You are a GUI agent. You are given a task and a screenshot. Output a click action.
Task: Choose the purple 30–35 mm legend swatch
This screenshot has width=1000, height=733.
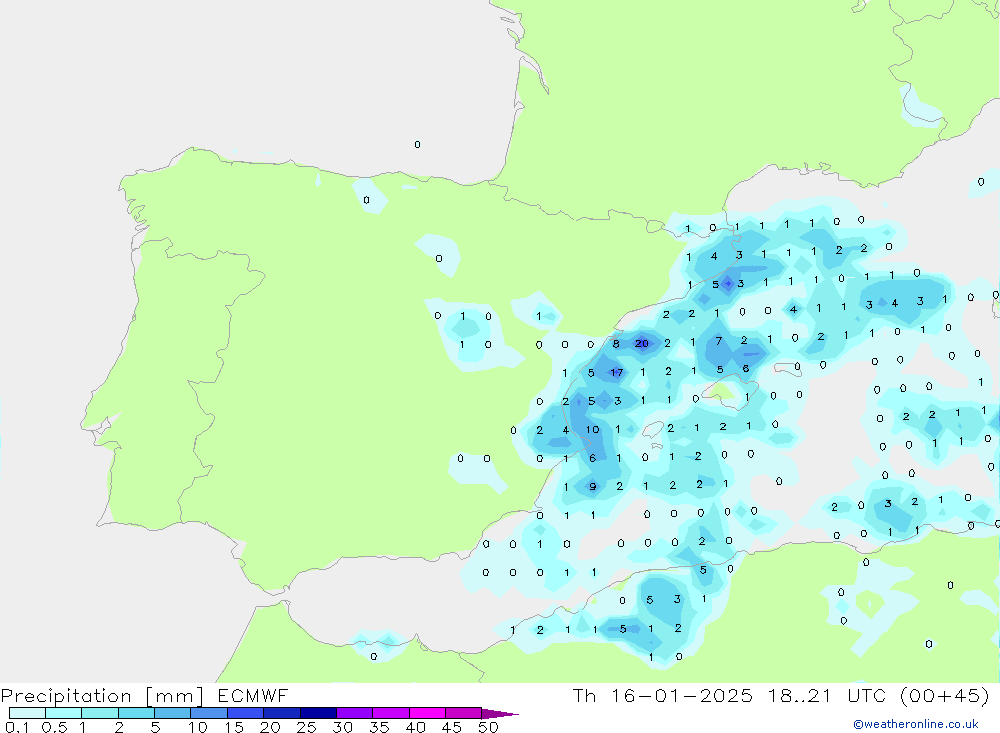pyautogui.click(x=354, y=713)
